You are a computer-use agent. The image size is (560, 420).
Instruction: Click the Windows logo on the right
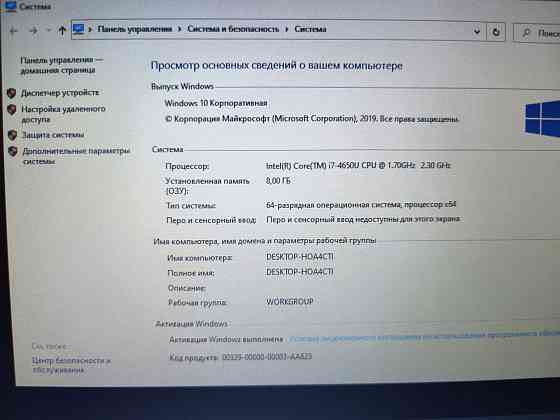[x=542, y=120]
